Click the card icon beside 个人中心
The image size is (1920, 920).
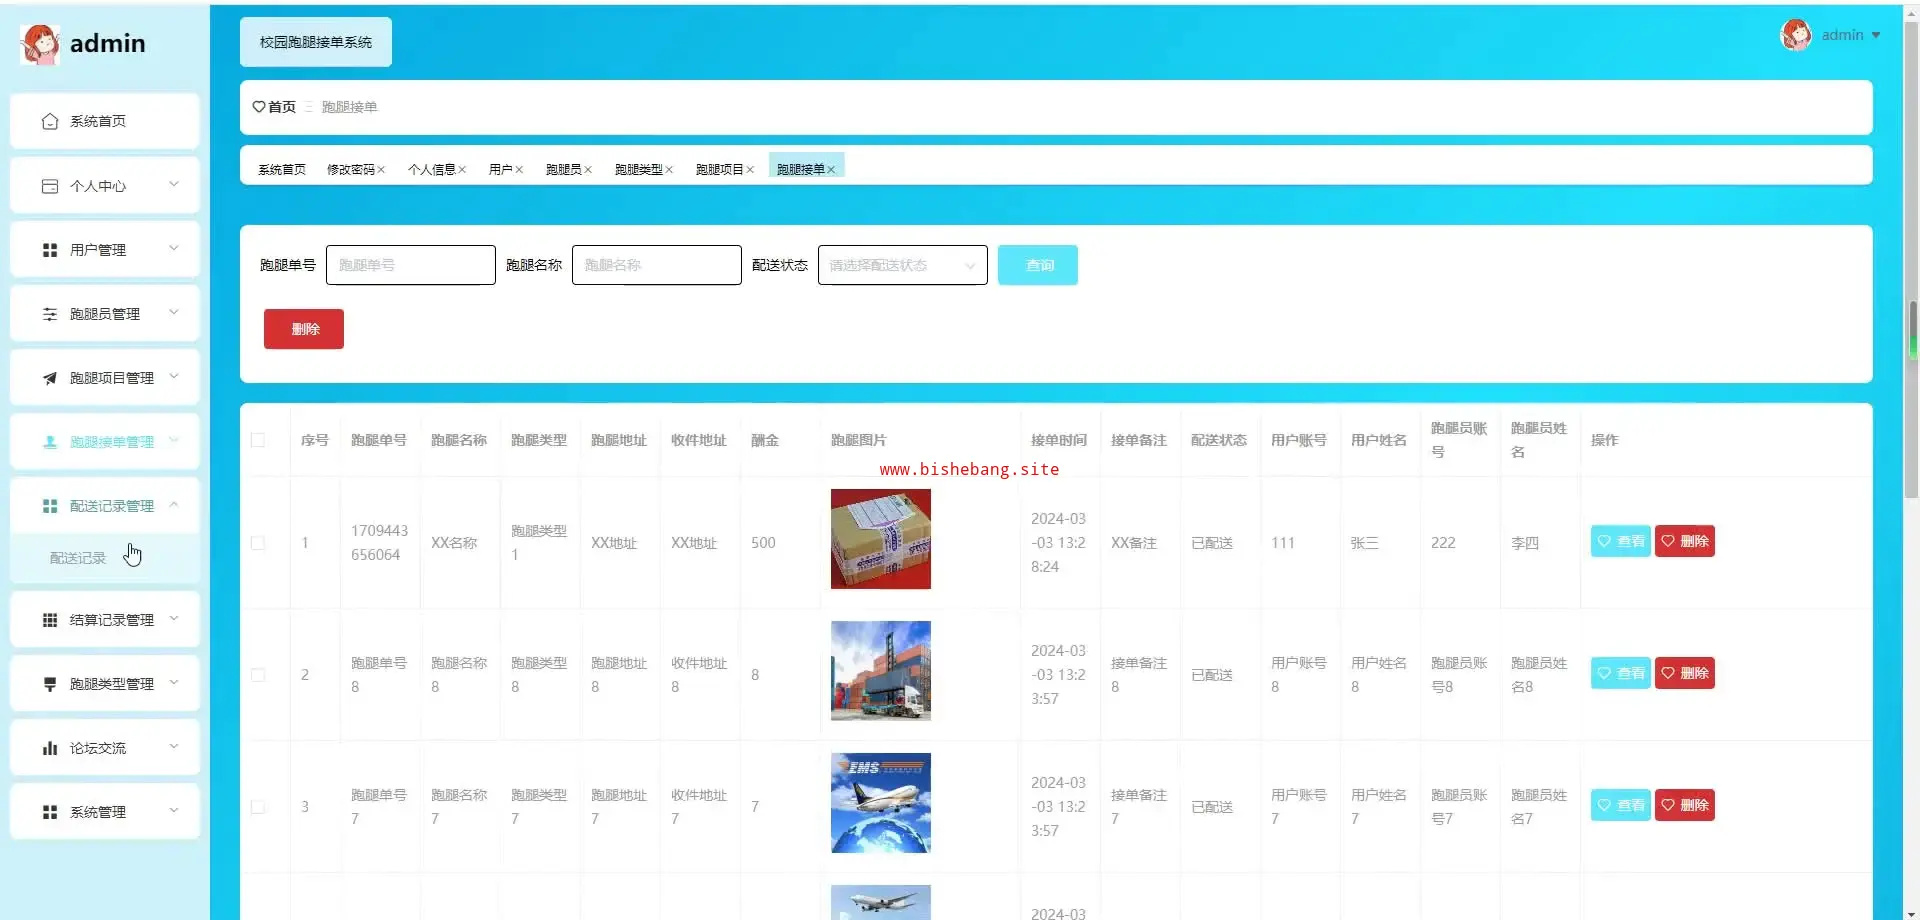[x=50, y=186]
